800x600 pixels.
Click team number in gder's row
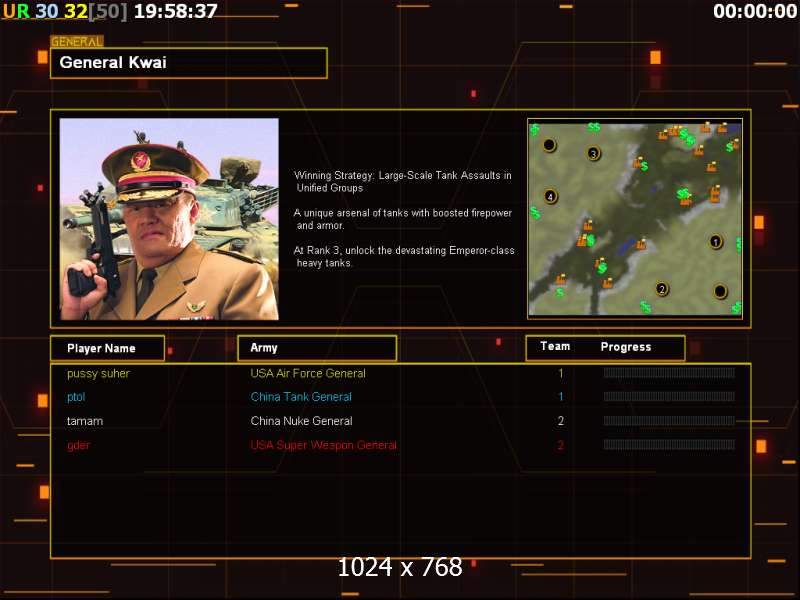[x=561, y=445]
